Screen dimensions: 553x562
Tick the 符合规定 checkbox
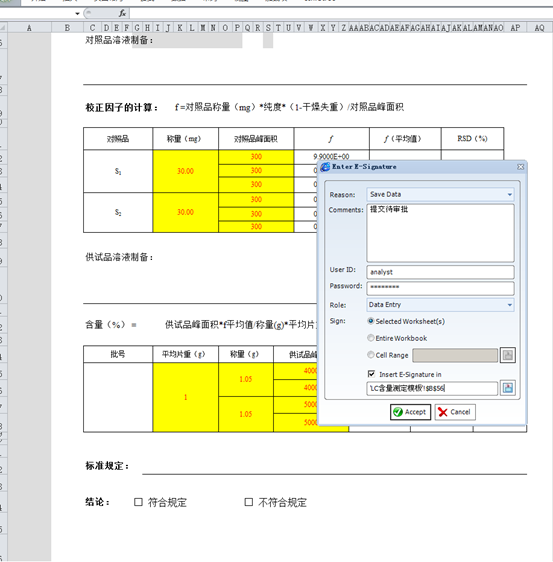tap(138, 502)
